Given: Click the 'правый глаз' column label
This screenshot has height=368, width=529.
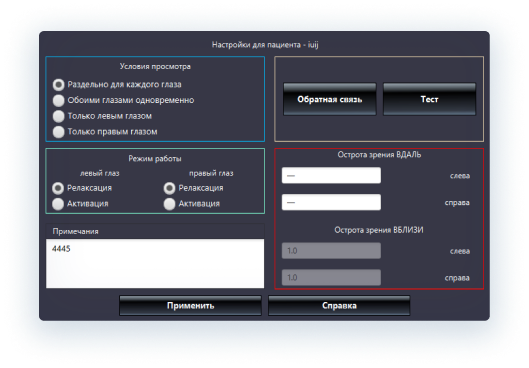Looking at the screenshot, I should 211,173.
